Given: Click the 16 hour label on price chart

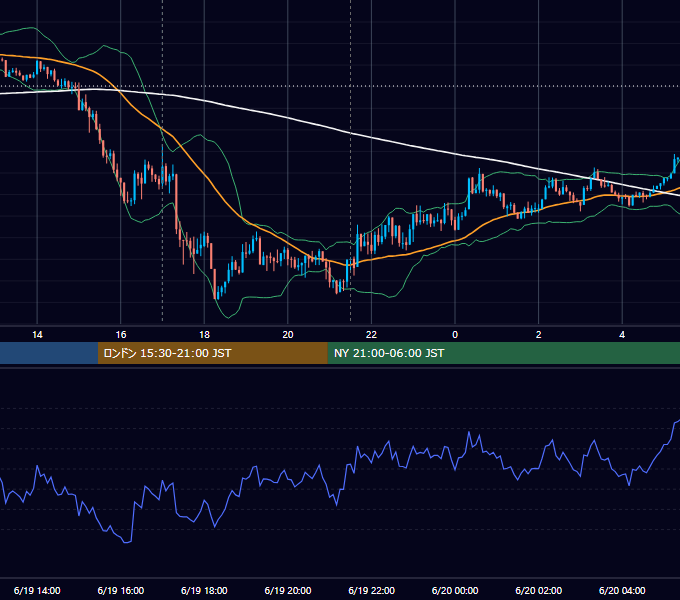Looking at the screenshot, I should coord(121,335).
